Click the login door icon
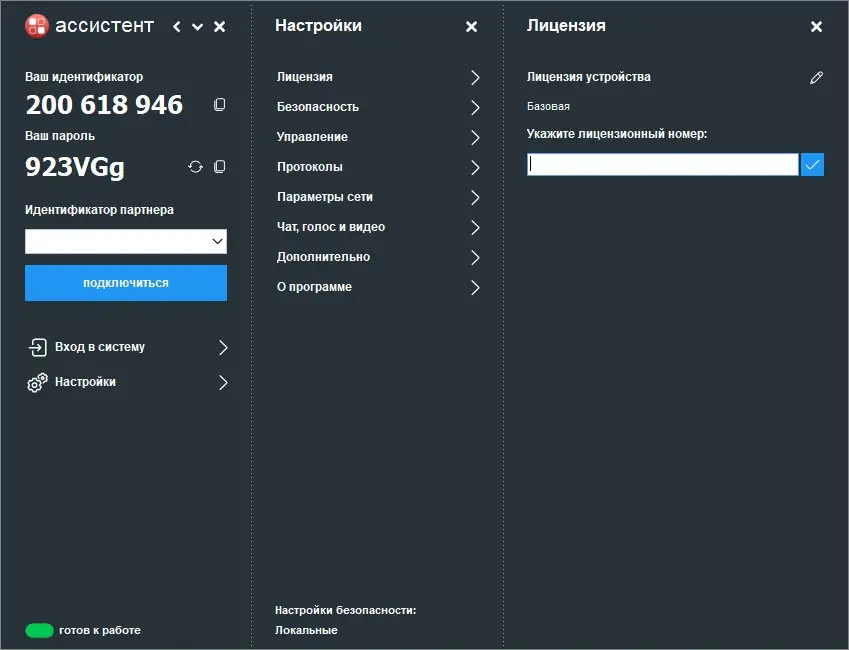 pos(38,347)
